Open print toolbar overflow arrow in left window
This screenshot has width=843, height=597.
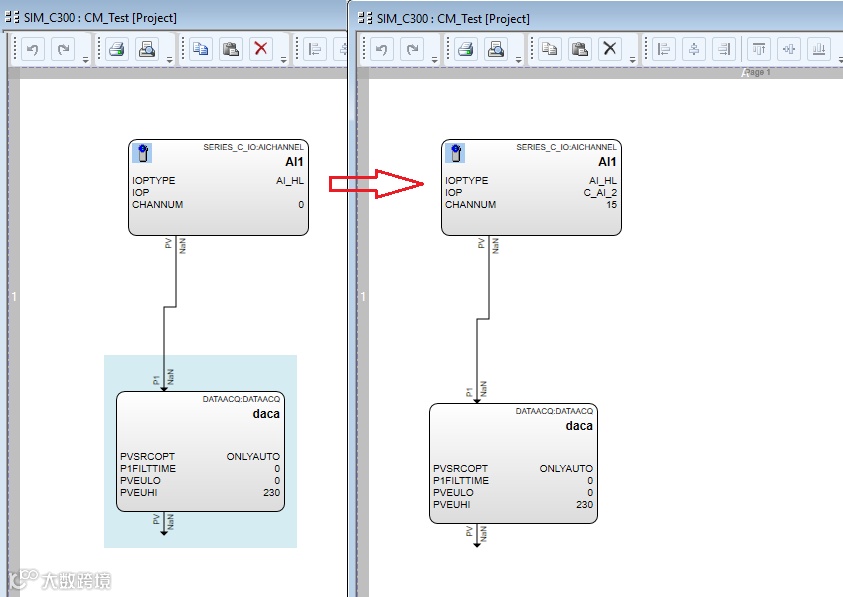(169, 59)
